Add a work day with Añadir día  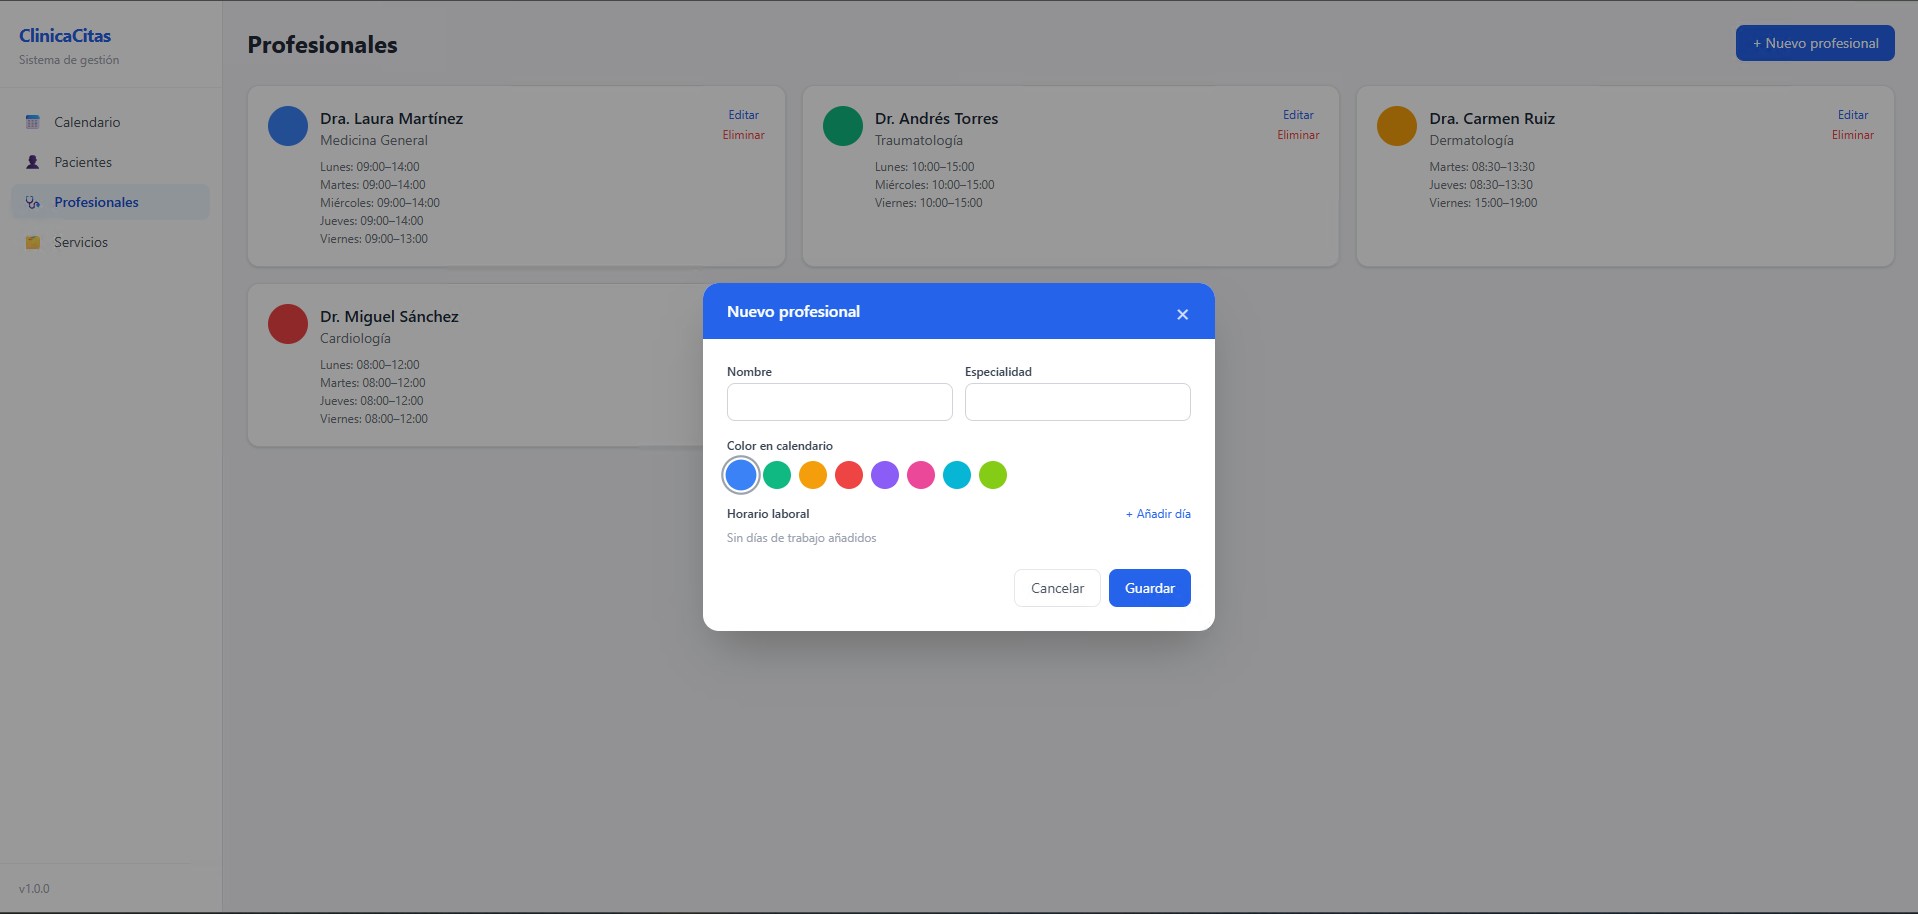click(1158, 514)
